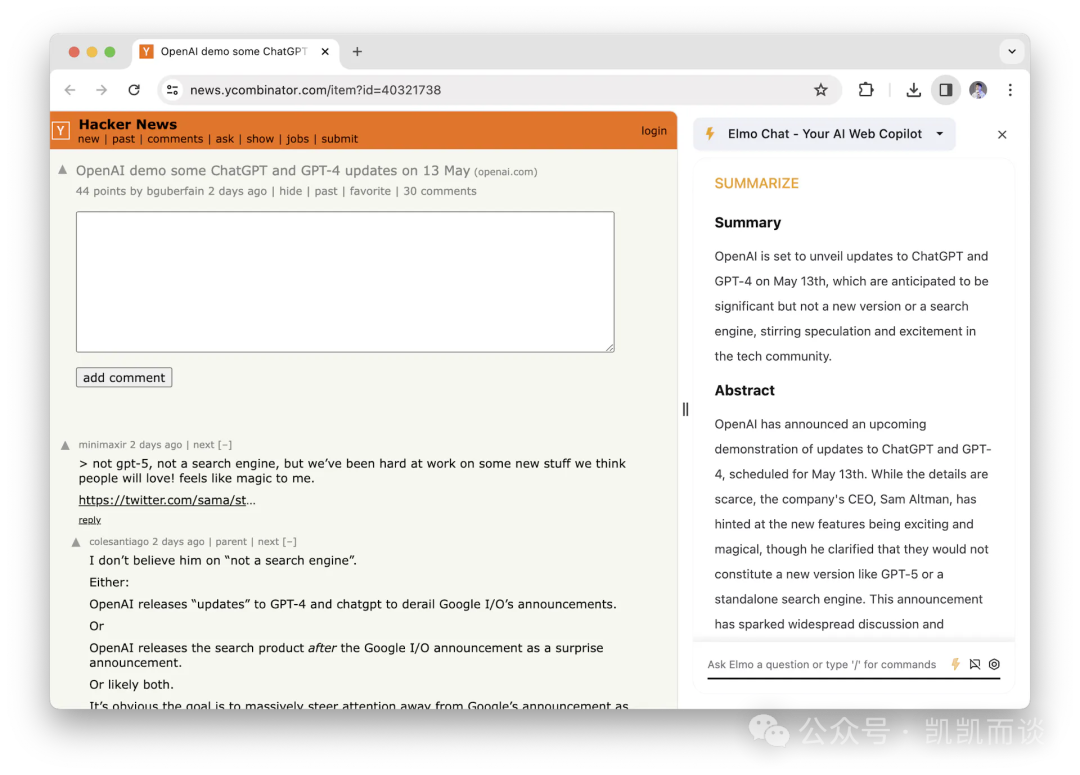The height and width of the screenshot is (775, 1080).
Task: Open the Hacker News title link
Action: pos(127,124)
